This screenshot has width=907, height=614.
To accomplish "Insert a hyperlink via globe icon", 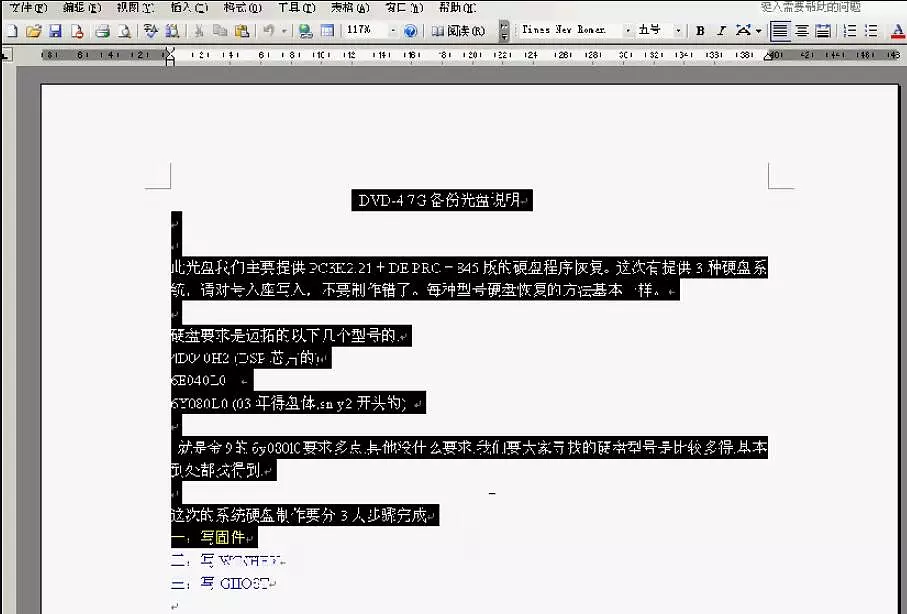I will tap(305, 31).
